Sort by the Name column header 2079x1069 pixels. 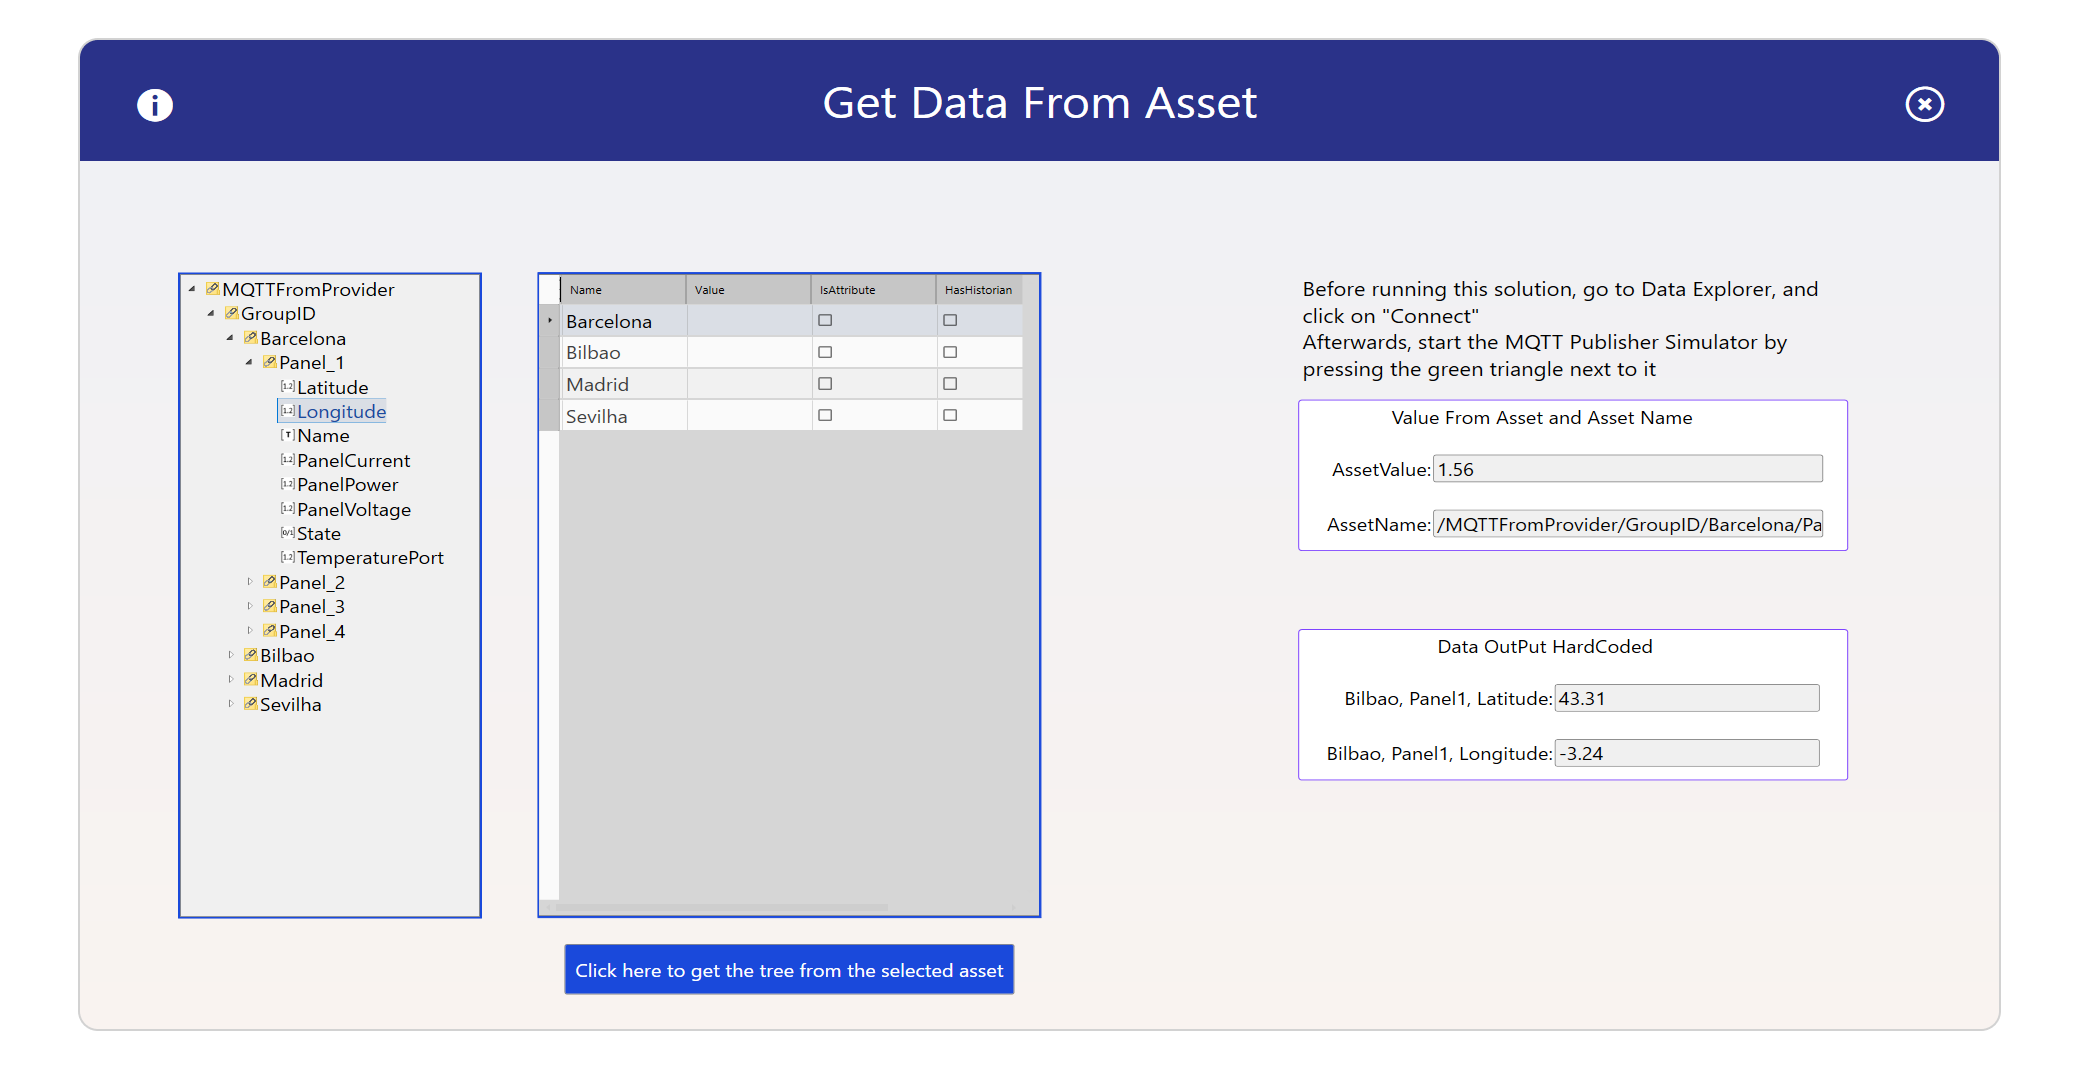point(622,290)
